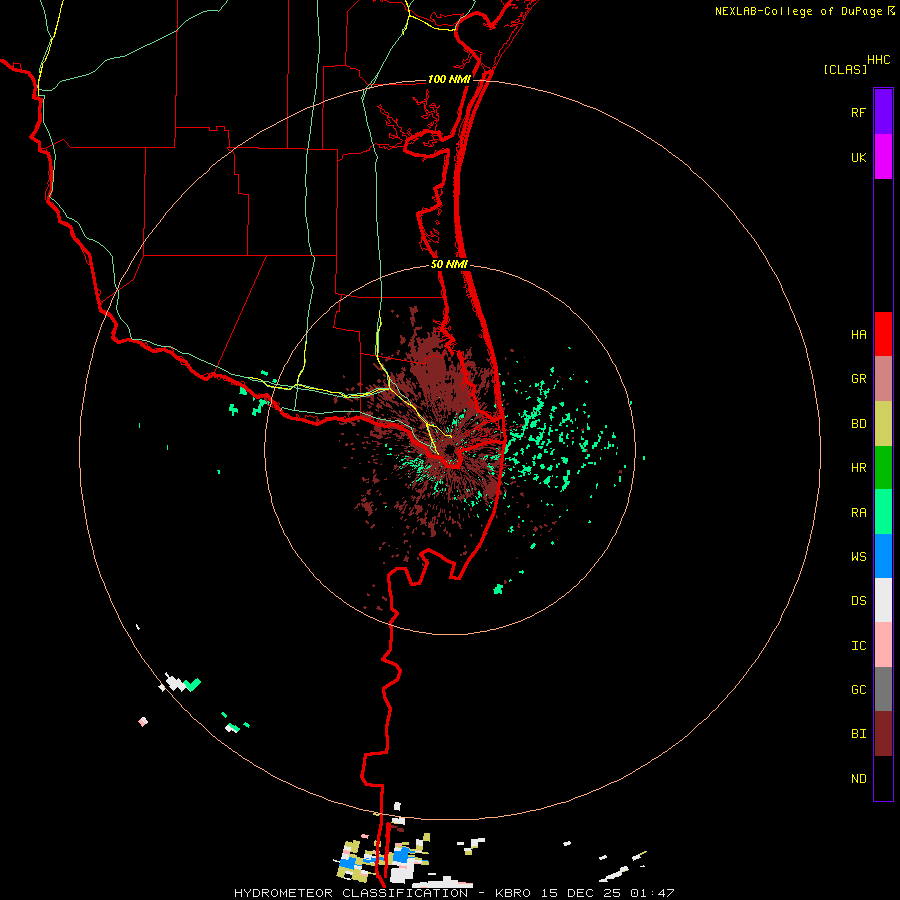Click the ND legend label
Screen dimensions: 900x900
click(x=859, y=778)
